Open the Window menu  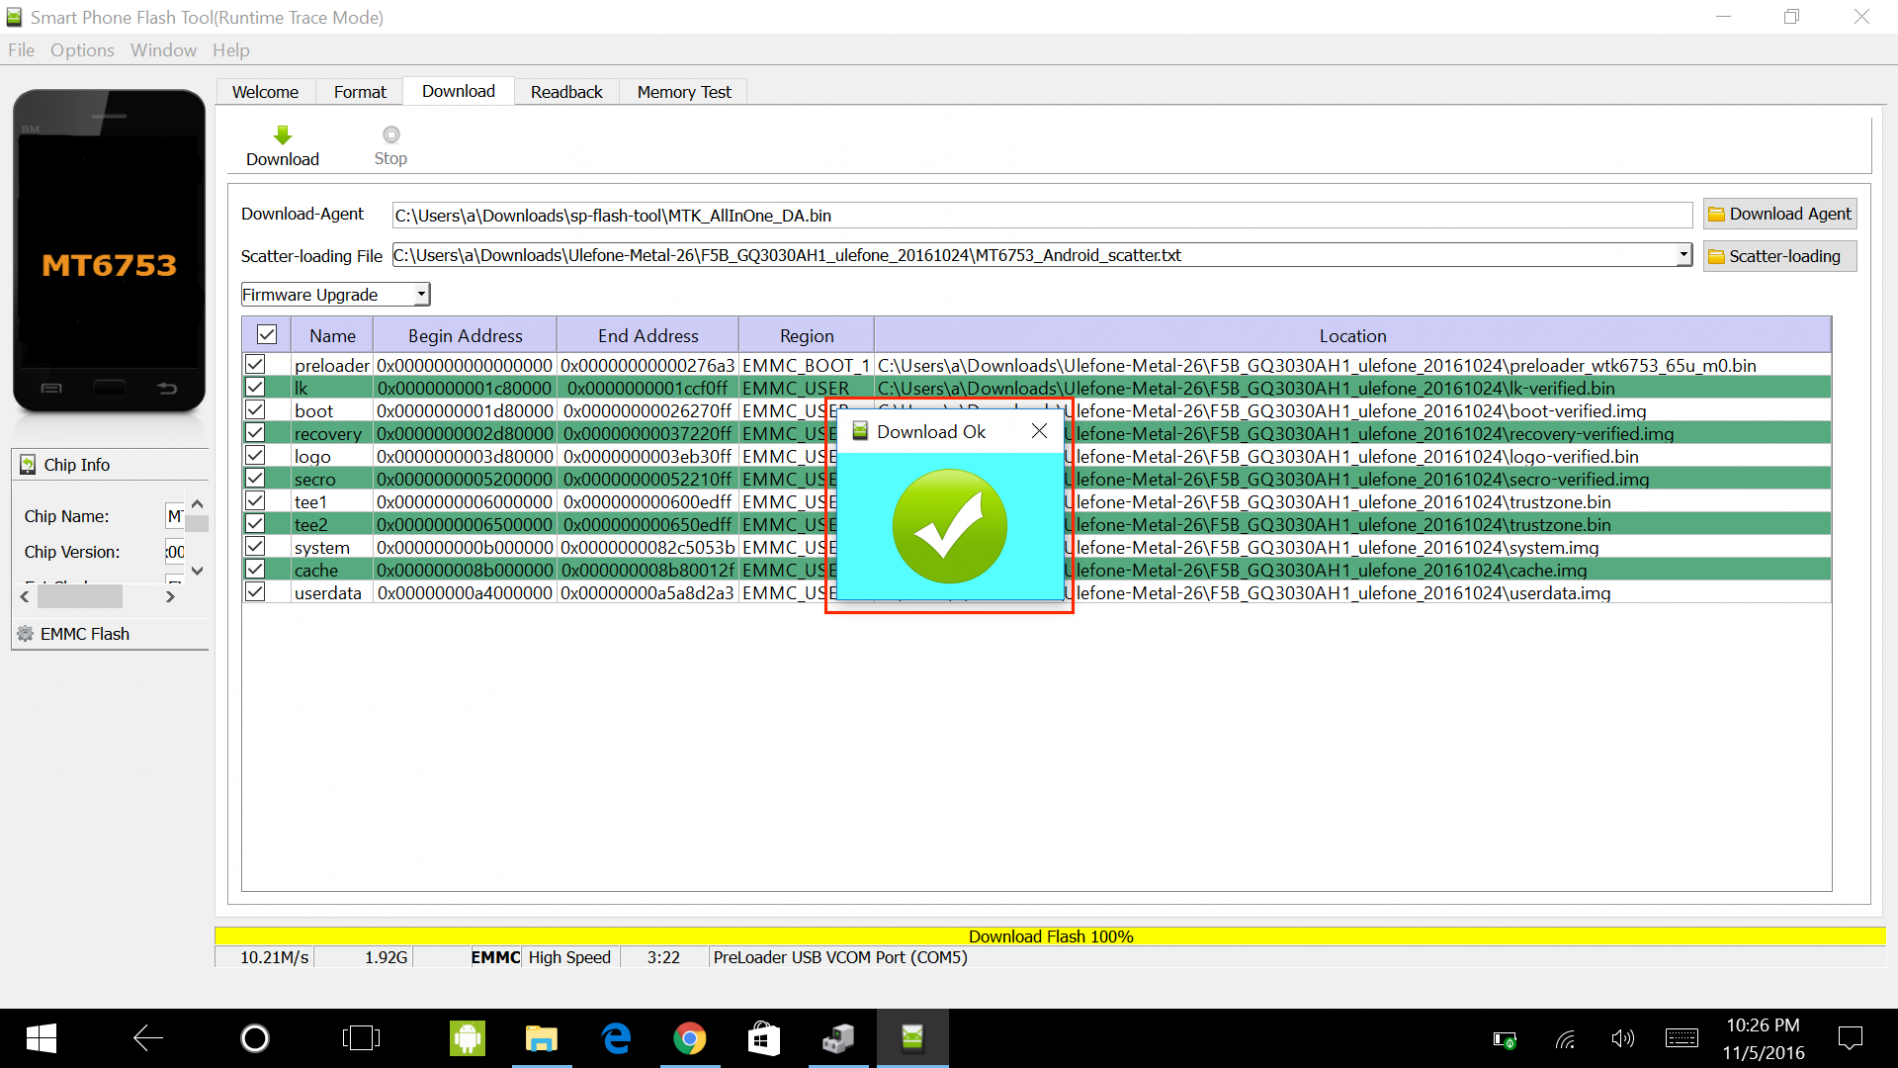click(x=163, y=50)
